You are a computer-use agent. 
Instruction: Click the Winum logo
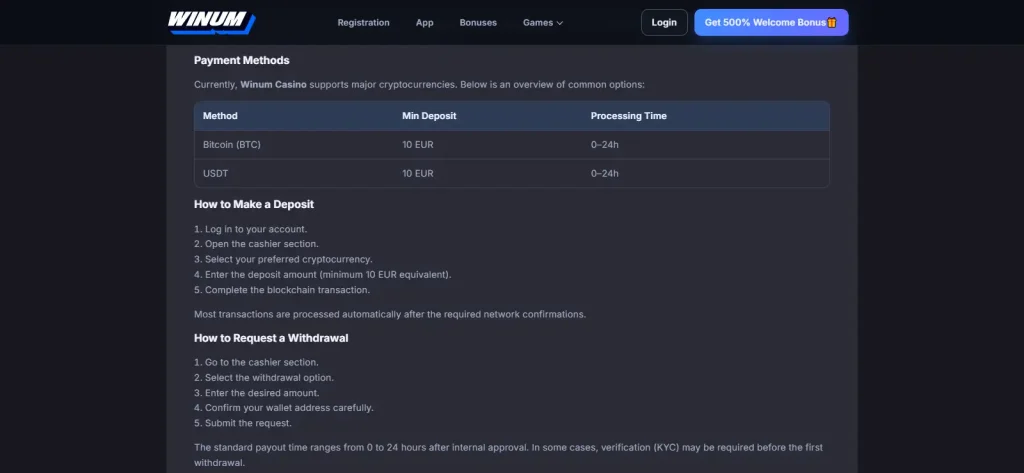click(212, 22)
